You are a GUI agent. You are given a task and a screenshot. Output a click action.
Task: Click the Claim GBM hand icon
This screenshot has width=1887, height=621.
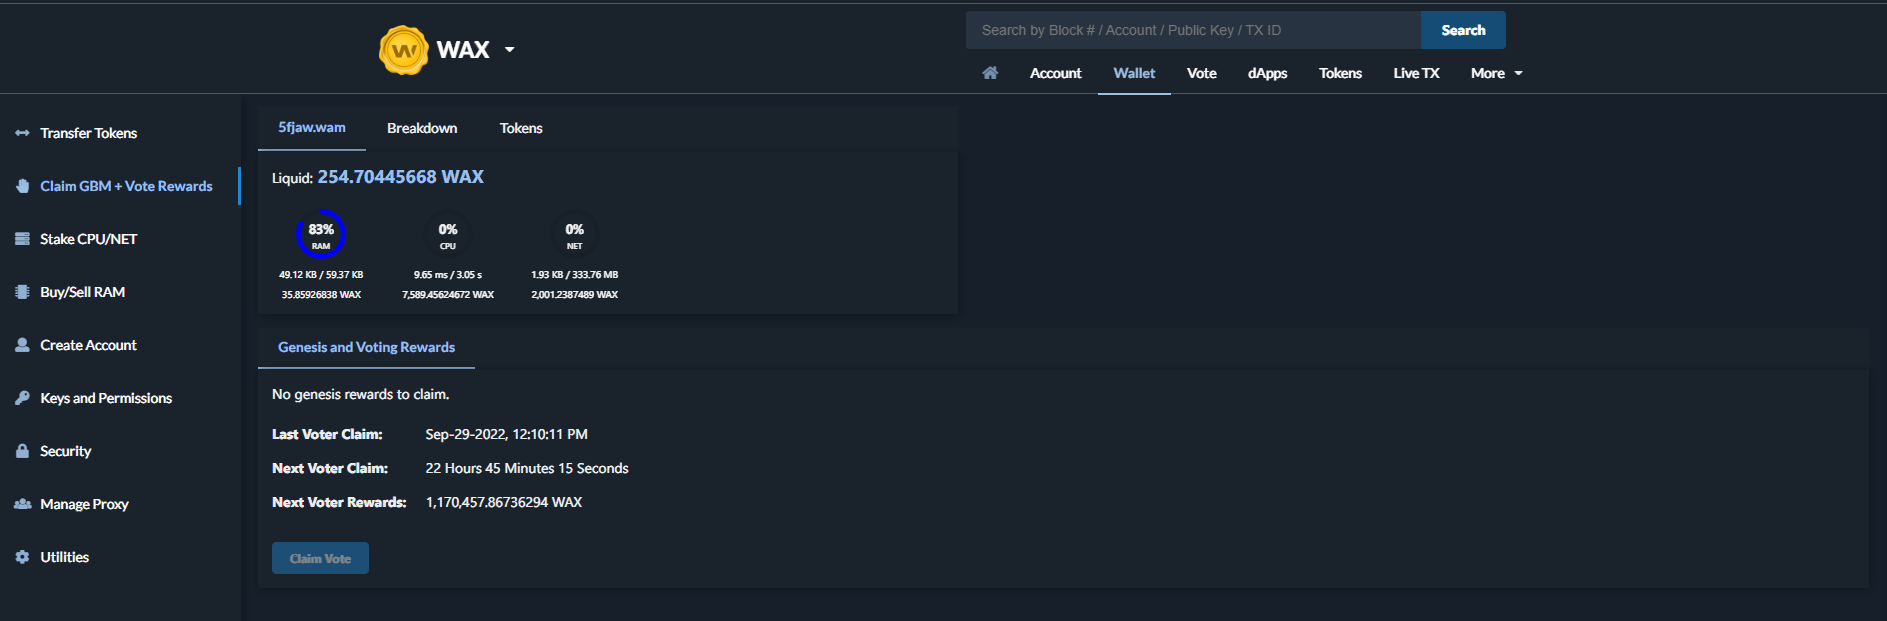[x=22, y=186]
